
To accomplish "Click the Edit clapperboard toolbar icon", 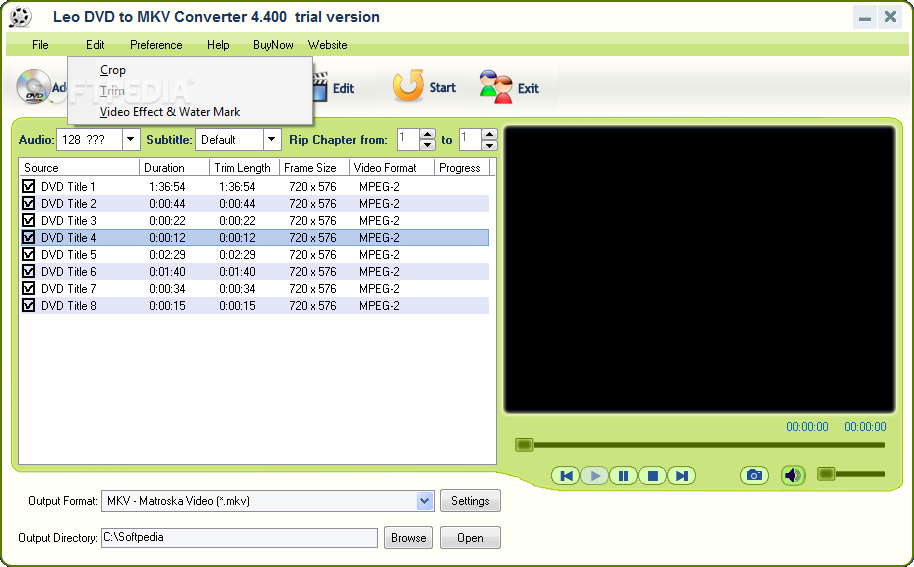I will coord(320,87).
